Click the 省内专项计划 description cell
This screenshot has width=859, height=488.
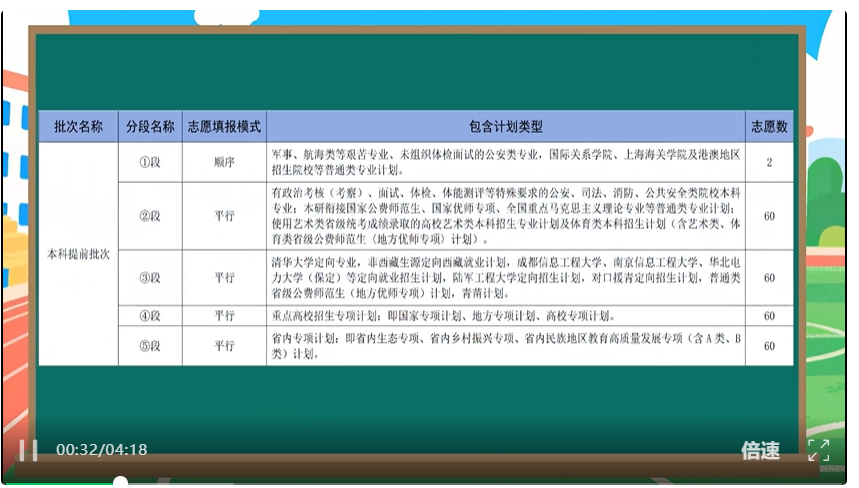click(506, 346)
